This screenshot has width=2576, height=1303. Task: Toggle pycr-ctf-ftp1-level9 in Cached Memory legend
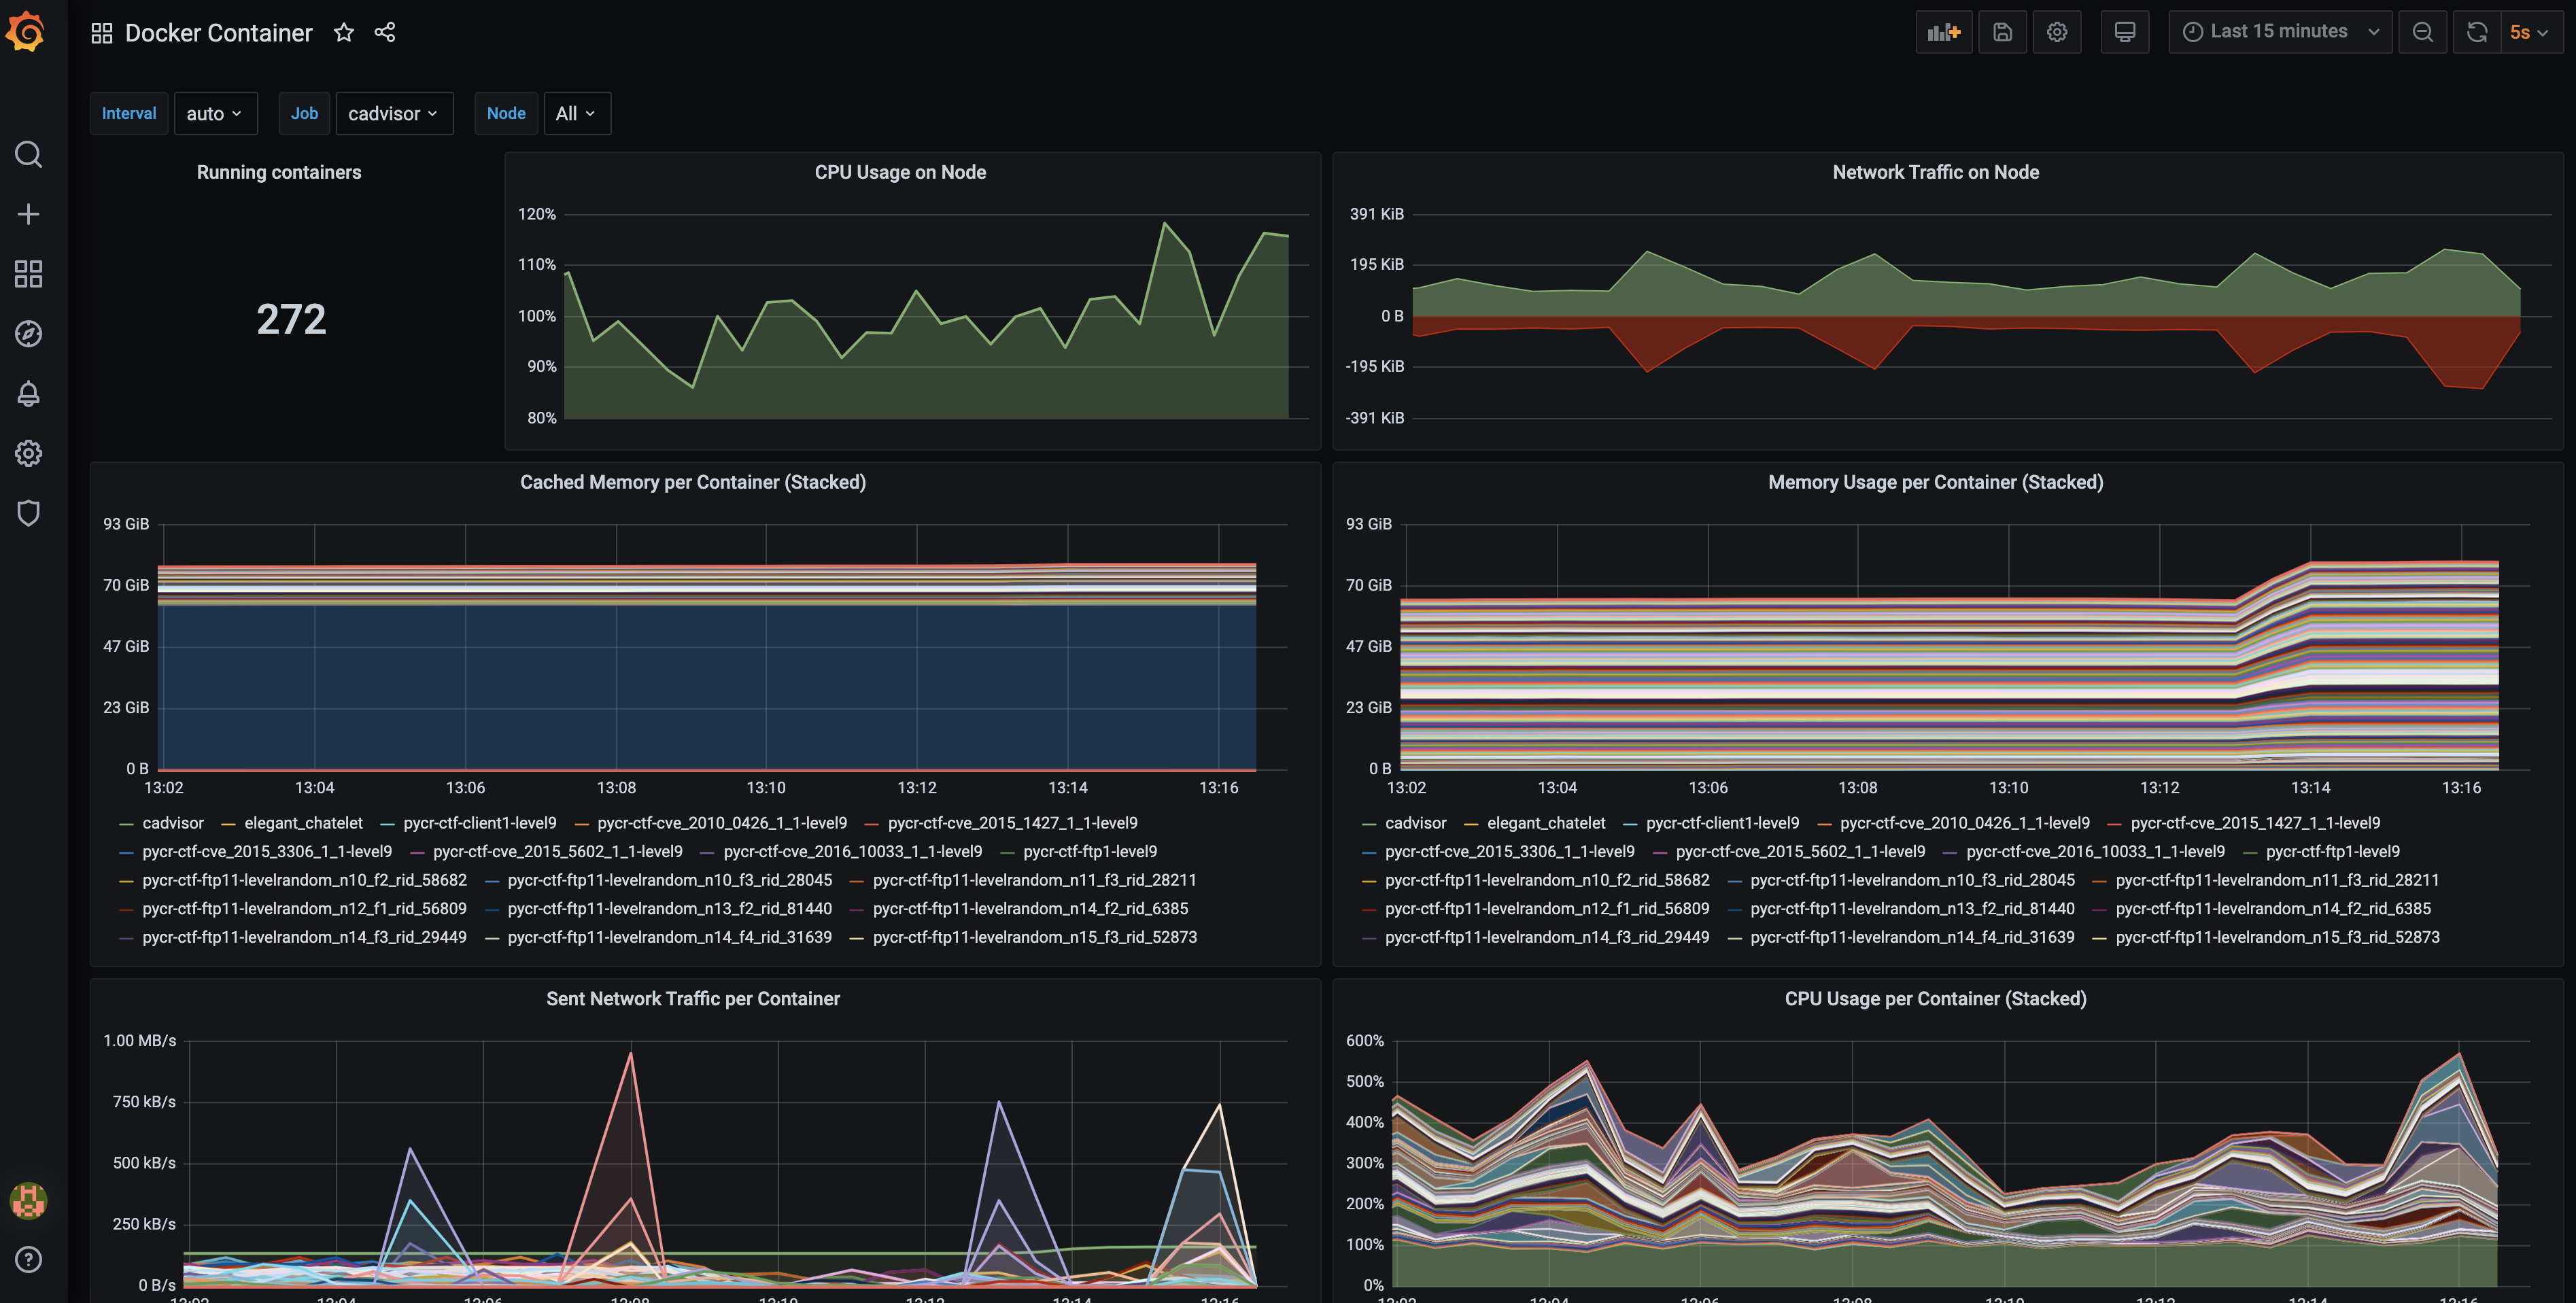1089,852
